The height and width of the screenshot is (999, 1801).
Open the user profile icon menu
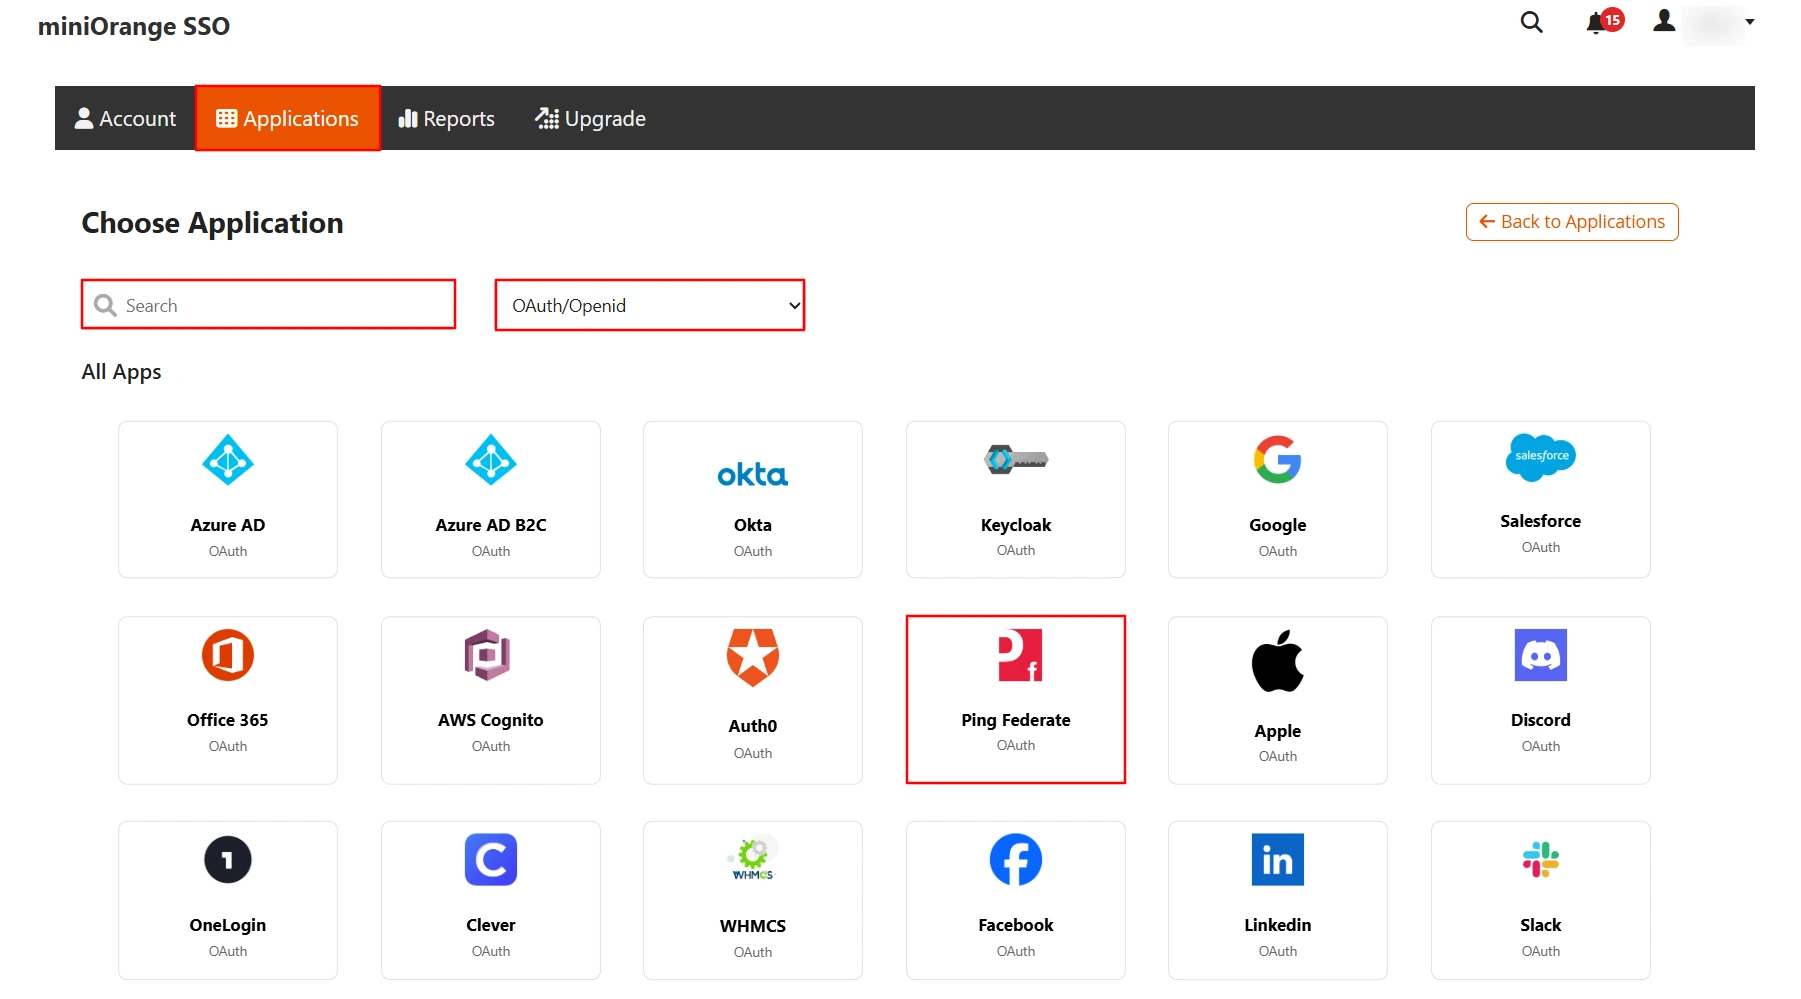tap(1664, 21)
